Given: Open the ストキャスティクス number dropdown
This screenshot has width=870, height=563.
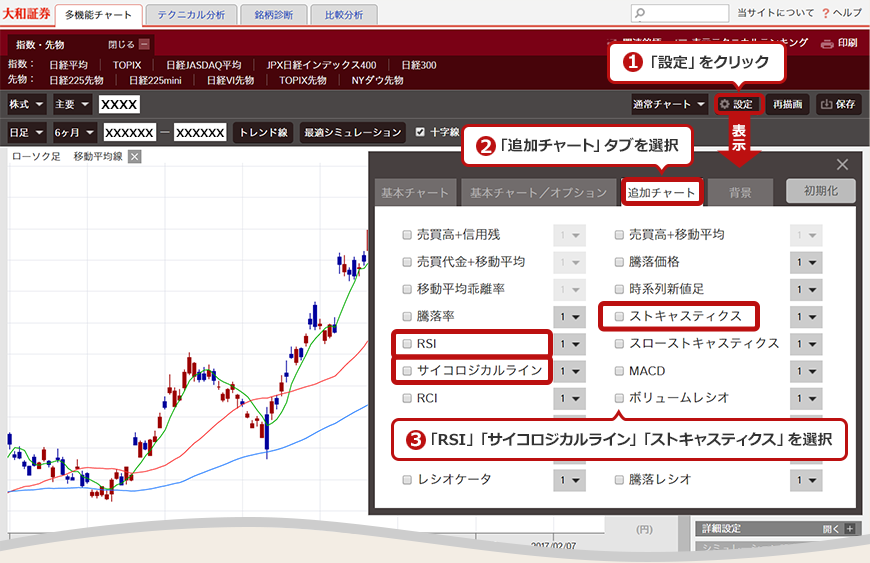Looking at the screenshot, I should 806,317.
